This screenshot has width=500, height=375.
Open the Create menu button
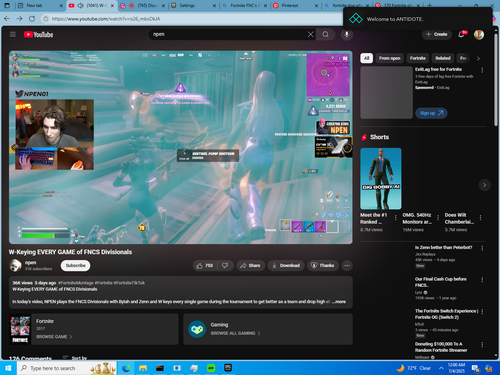coord(437,34)
